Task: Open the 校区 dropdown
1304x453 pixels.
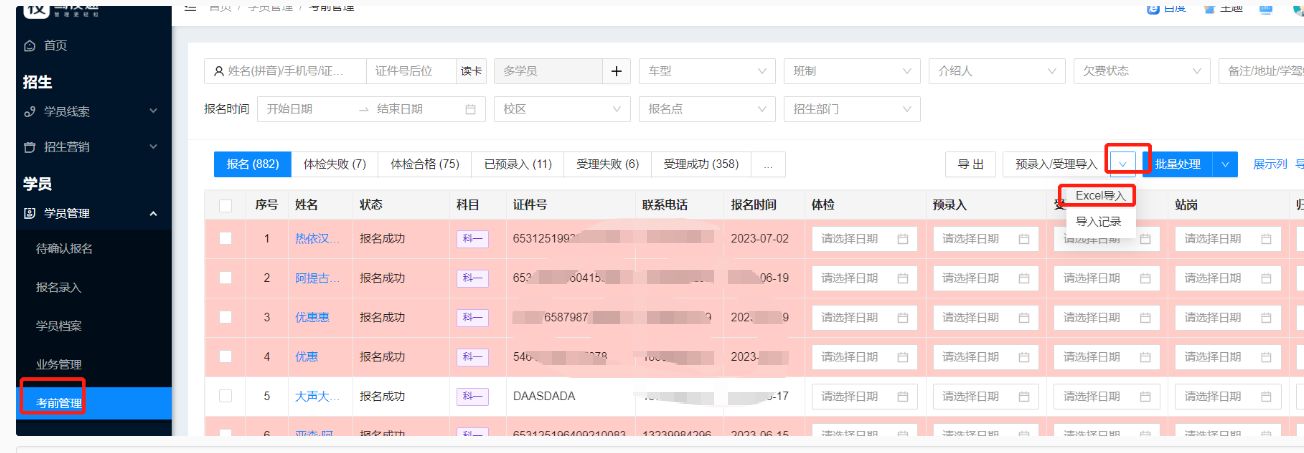Action: 562,109
